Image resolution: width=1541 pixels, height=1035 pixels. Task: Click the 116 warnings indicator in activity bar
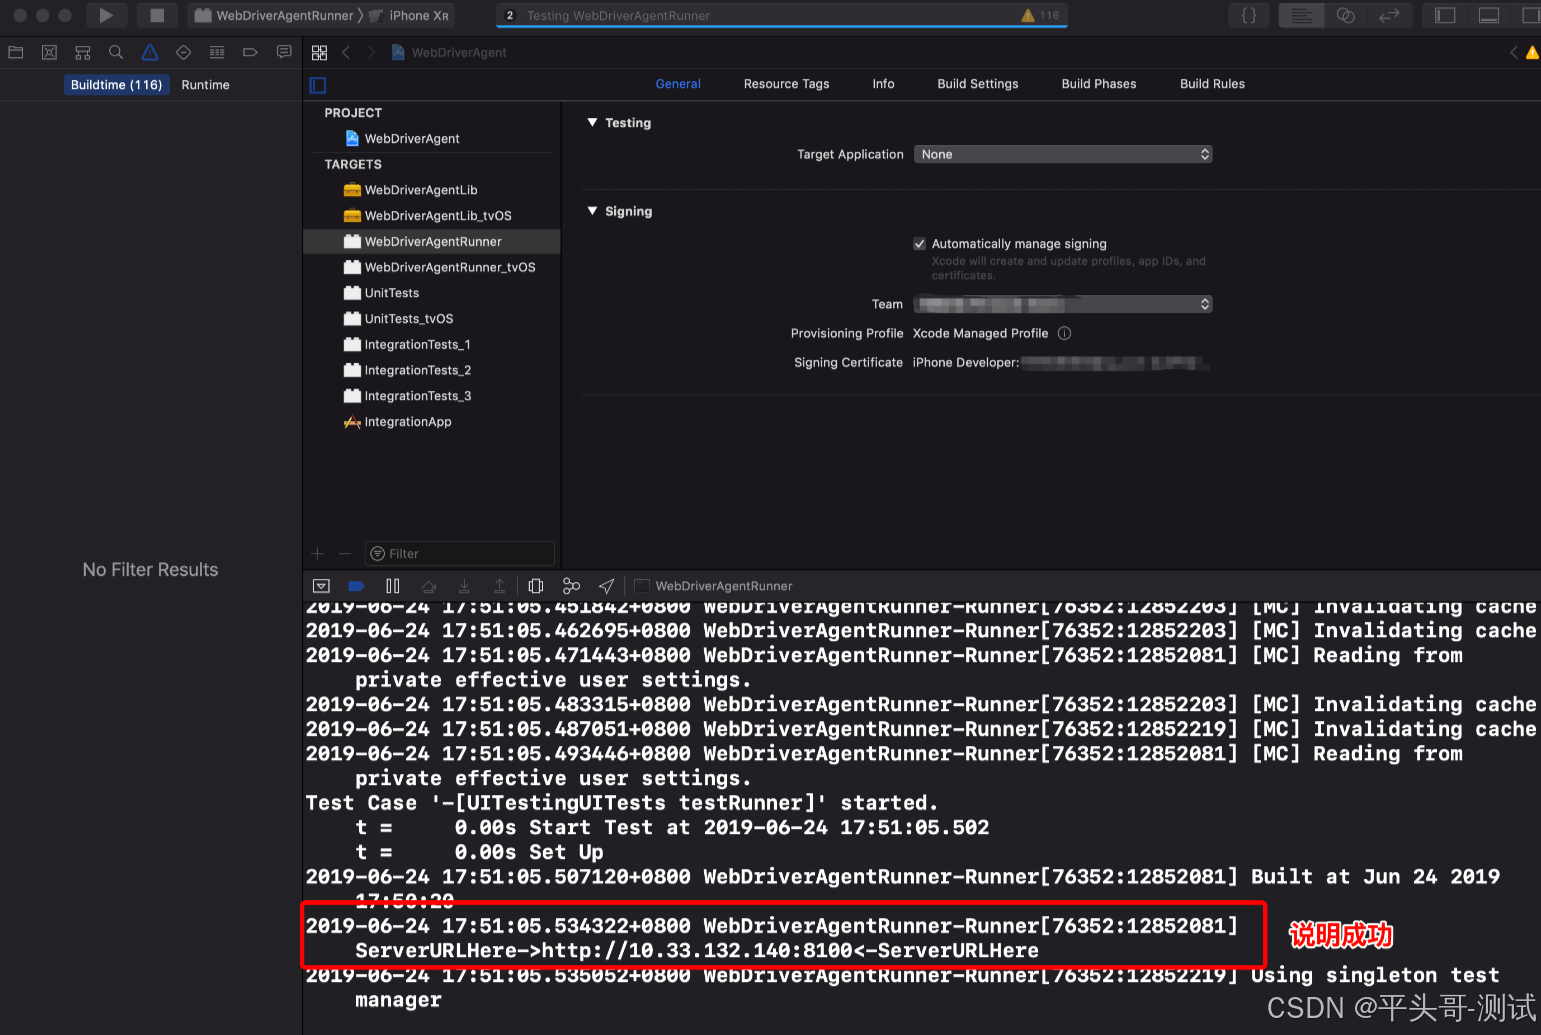point(1039,15)
